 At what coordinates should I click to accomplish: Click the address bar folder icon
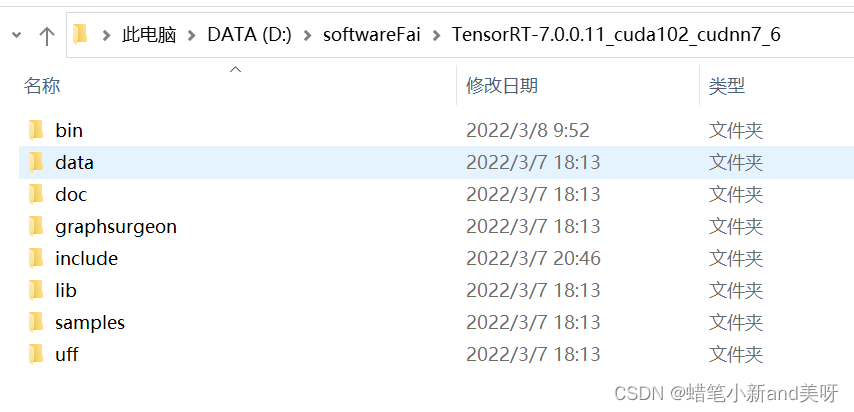(x=80, y=34)
